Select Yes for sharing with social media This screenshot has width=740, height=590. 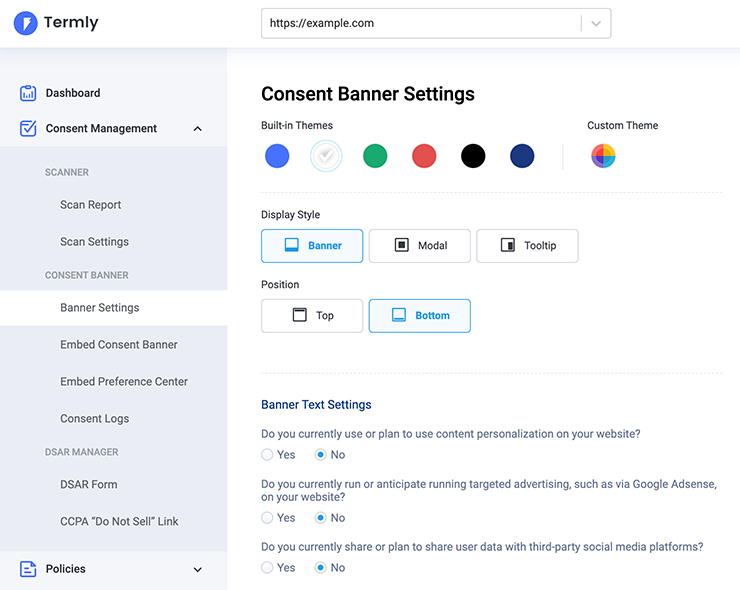(267, 567)
